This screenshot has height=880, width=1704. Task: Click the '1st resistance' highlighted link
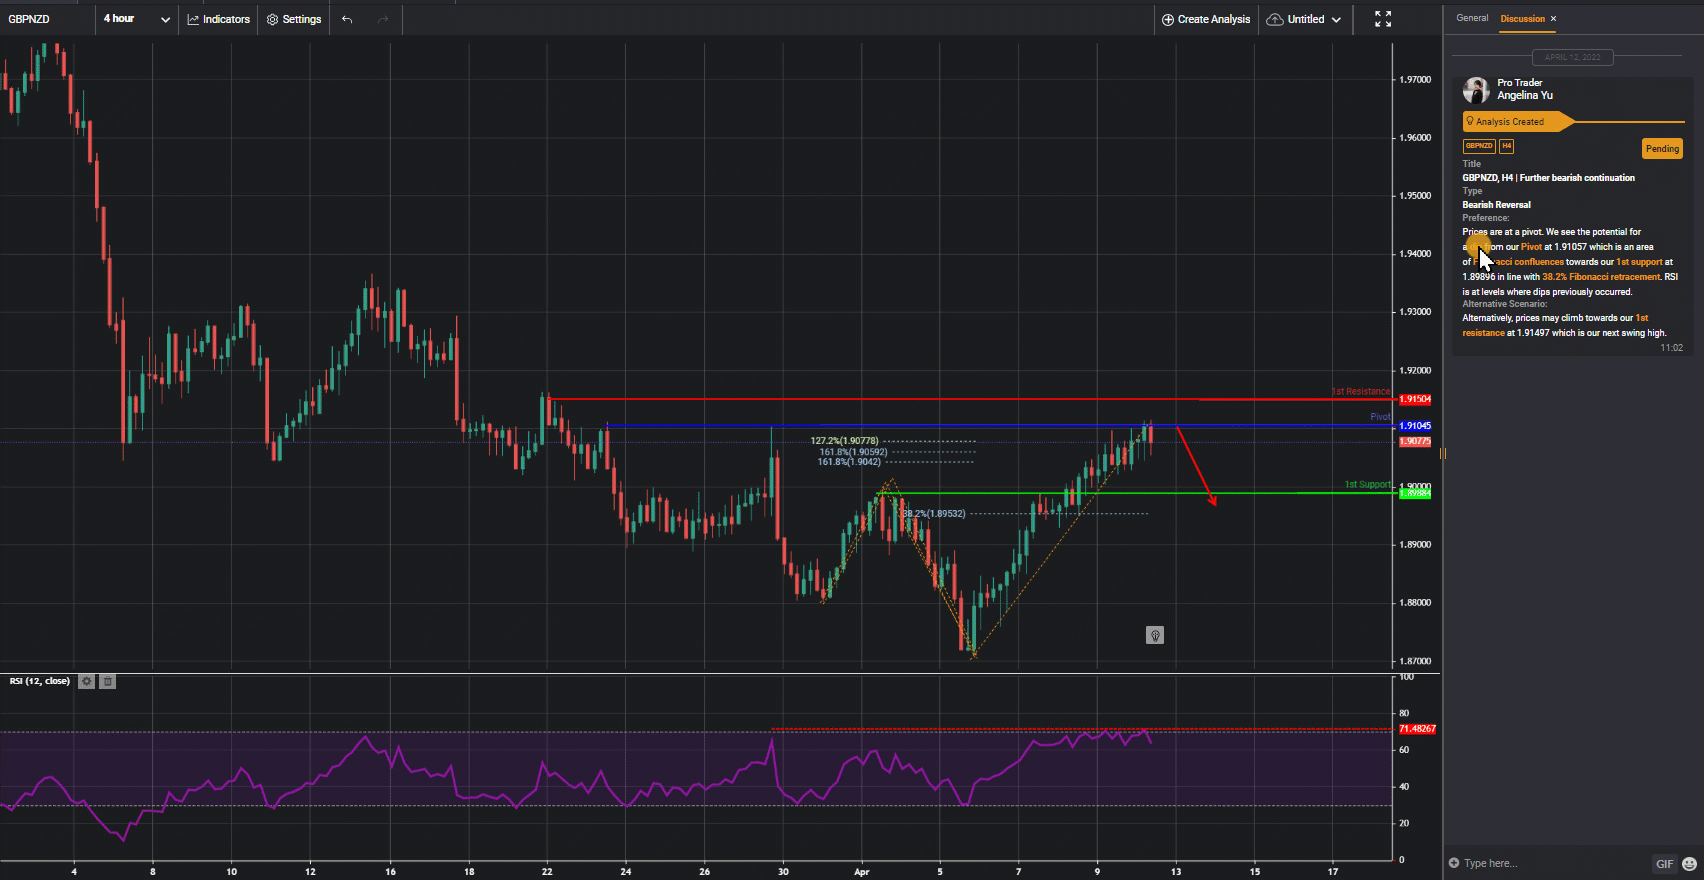point(1555,326)
